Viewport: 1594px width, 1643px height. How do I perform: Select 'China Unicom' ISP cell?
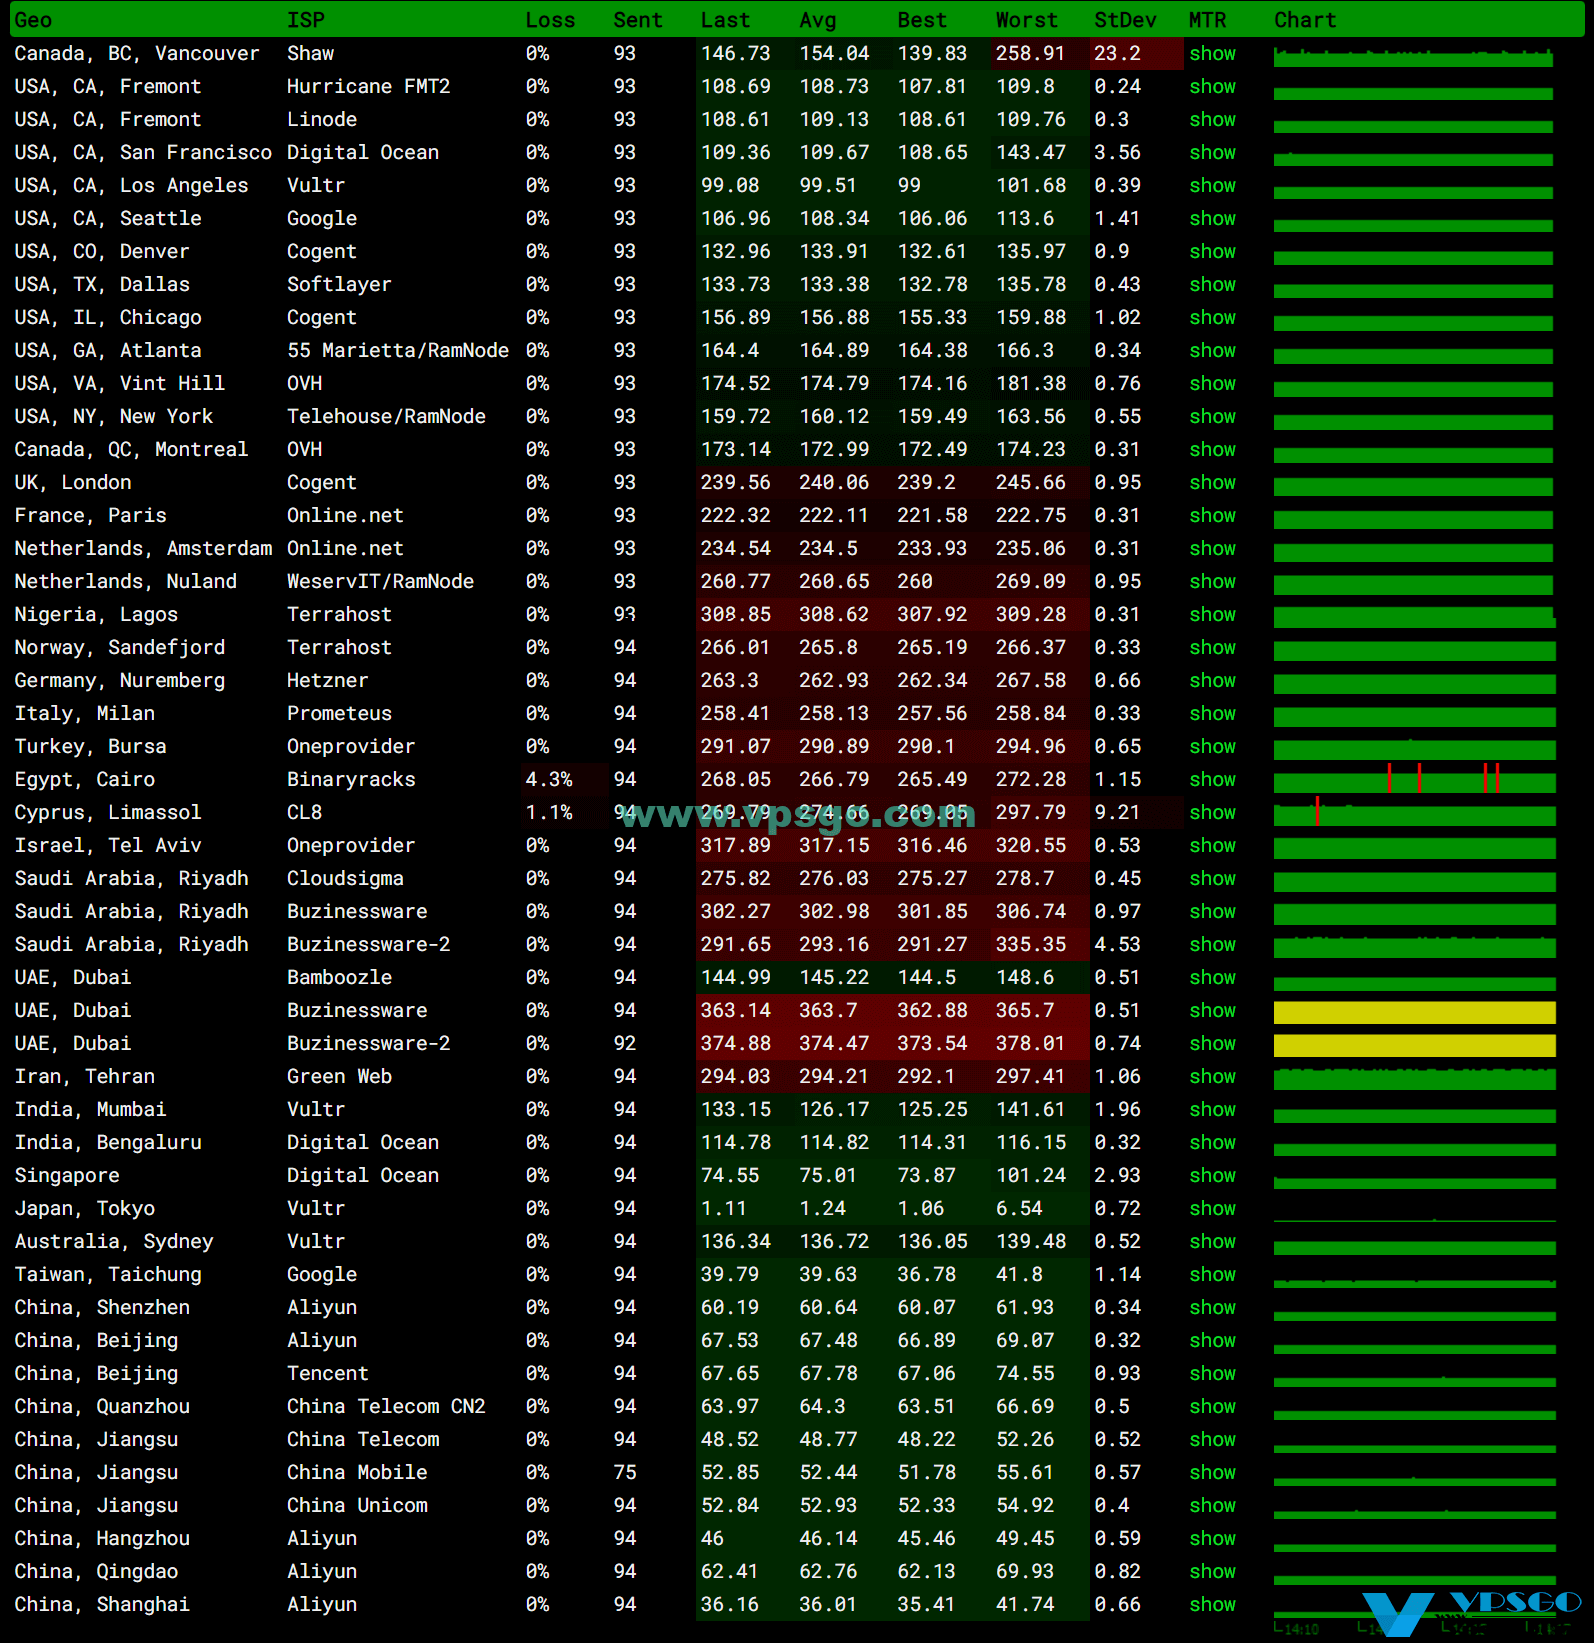pyautogui.click(x=357, y=1506)
